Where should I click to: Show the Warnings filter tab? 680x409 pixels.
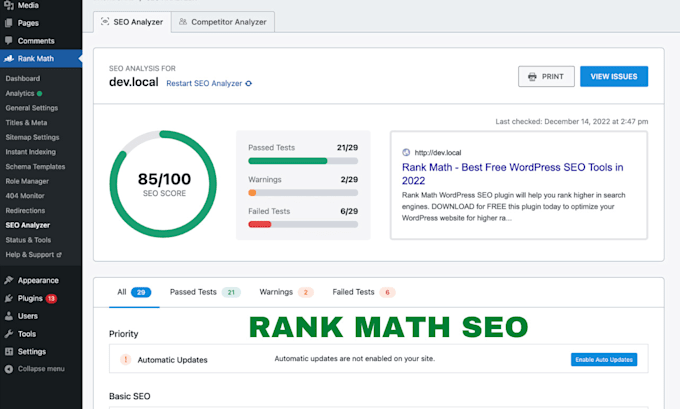pyautogui.click(x=286, y=292)
